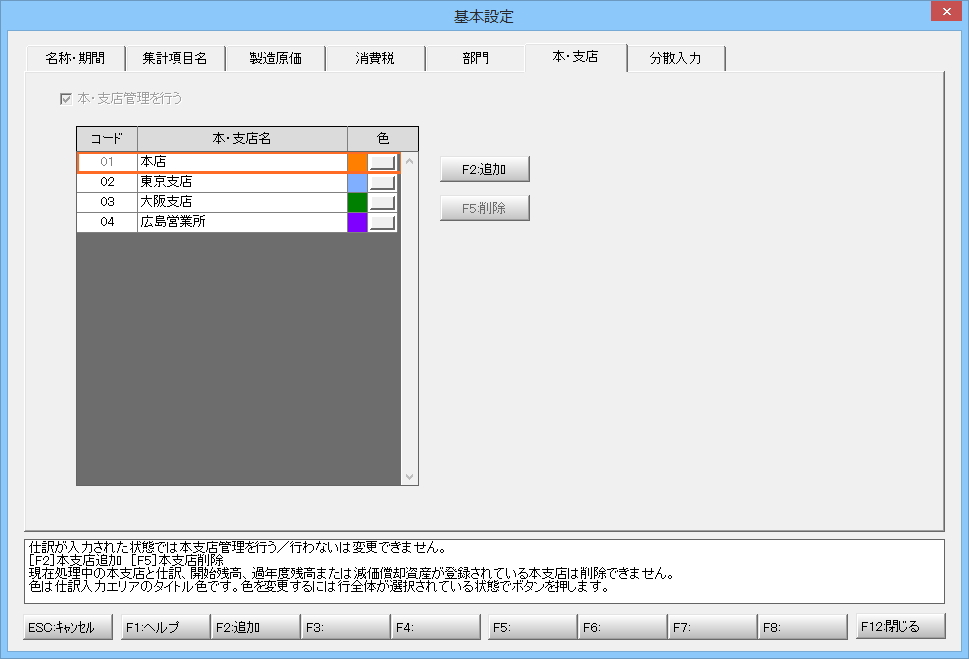Open the 分散入力 tab

click(x=675, y=58)
